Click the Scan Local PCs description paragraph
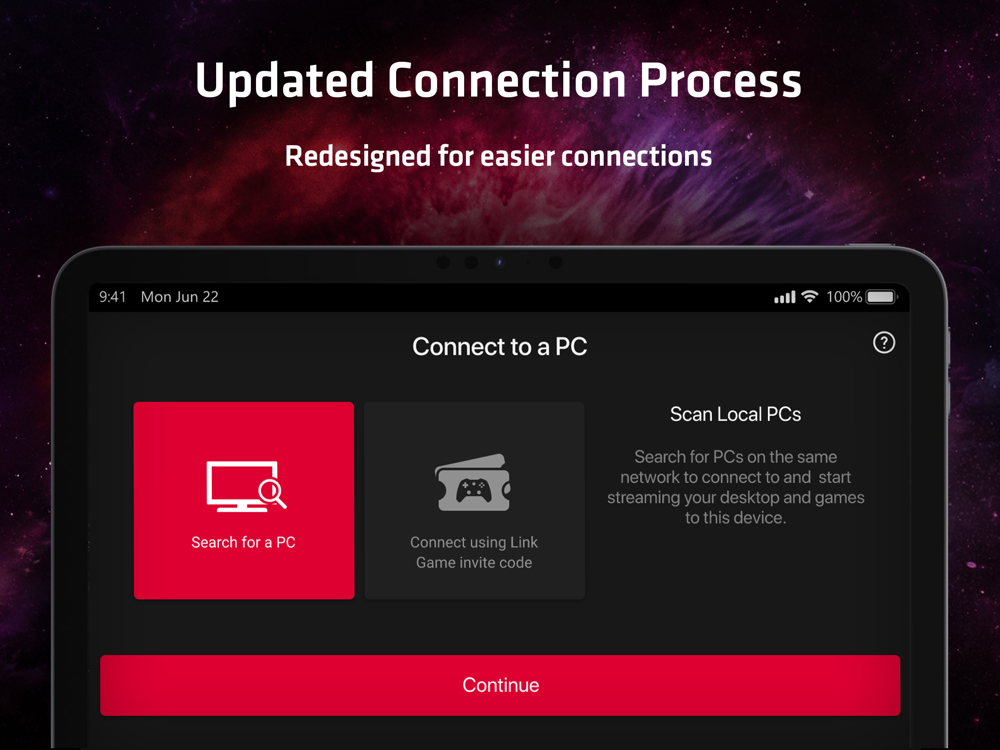 [735, 487]
